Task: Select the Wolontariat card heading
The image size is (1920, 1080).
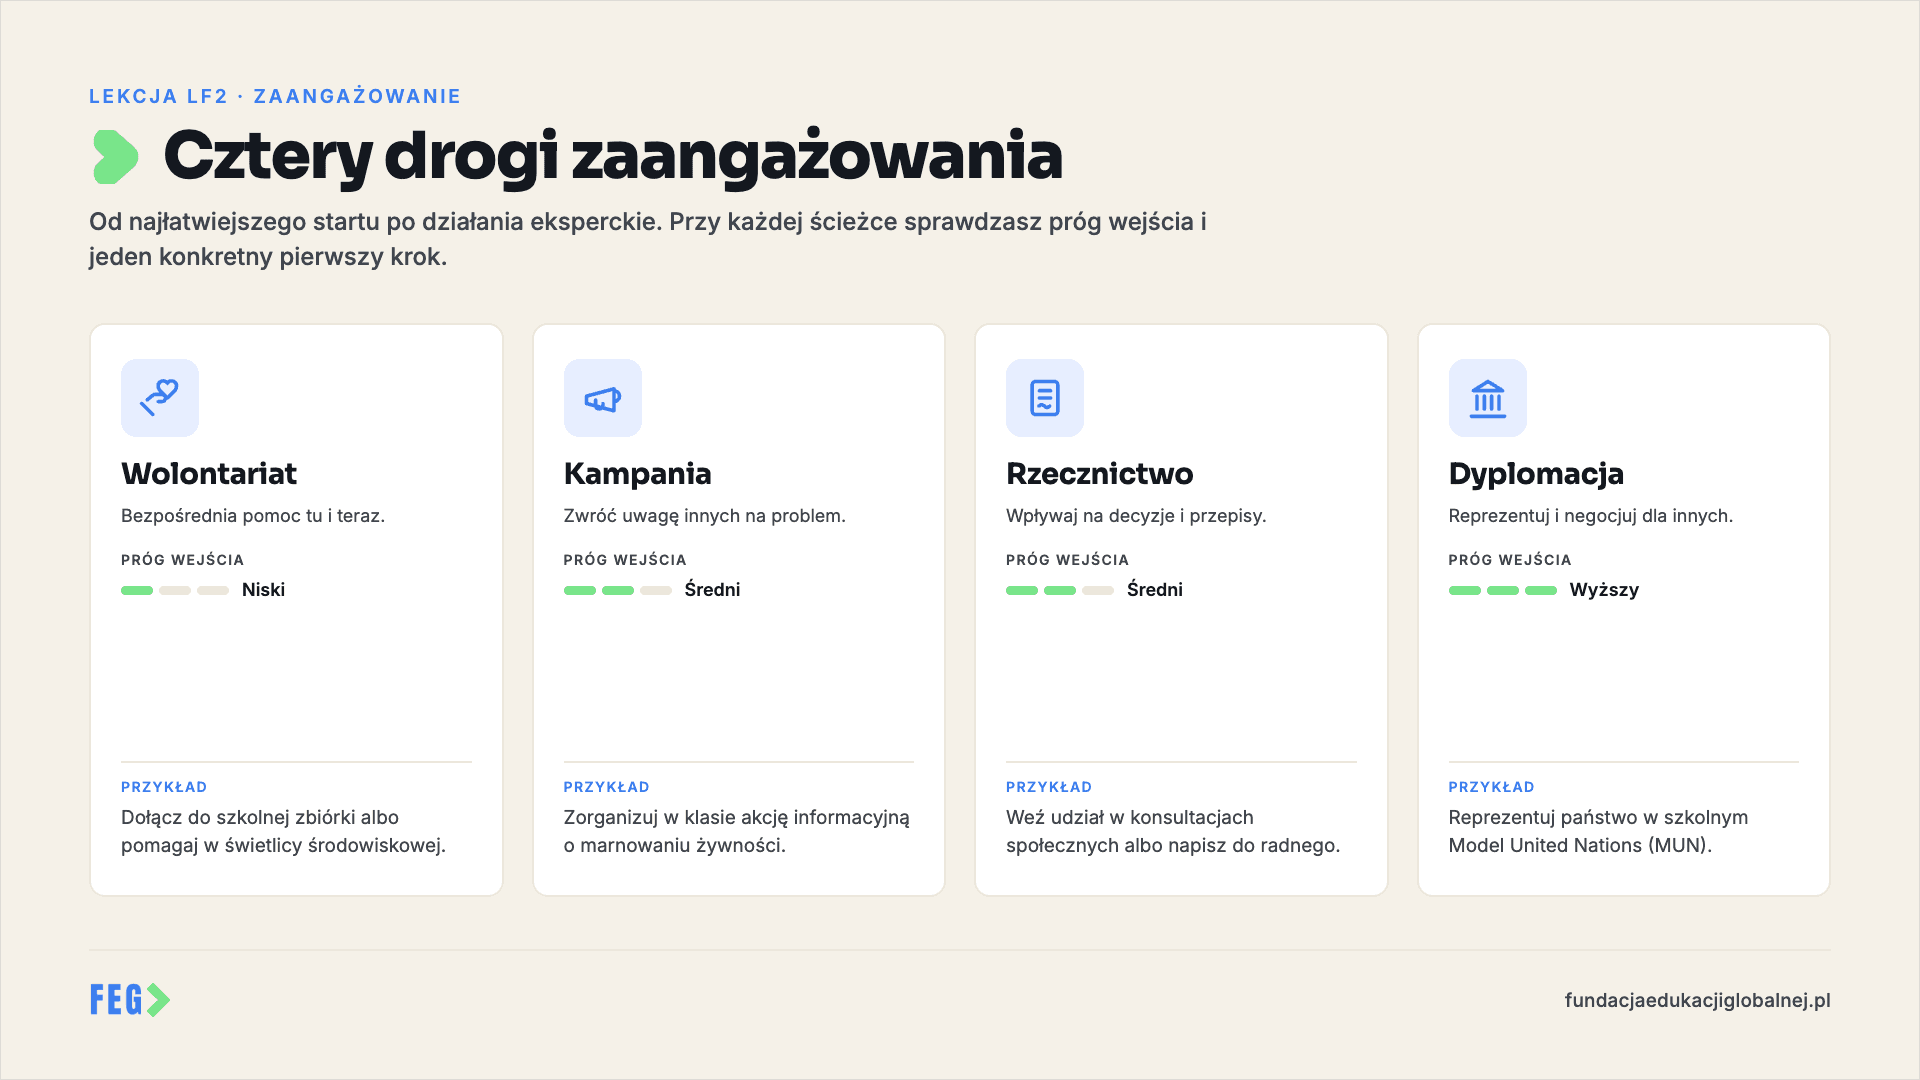Action: coord(209,473)
